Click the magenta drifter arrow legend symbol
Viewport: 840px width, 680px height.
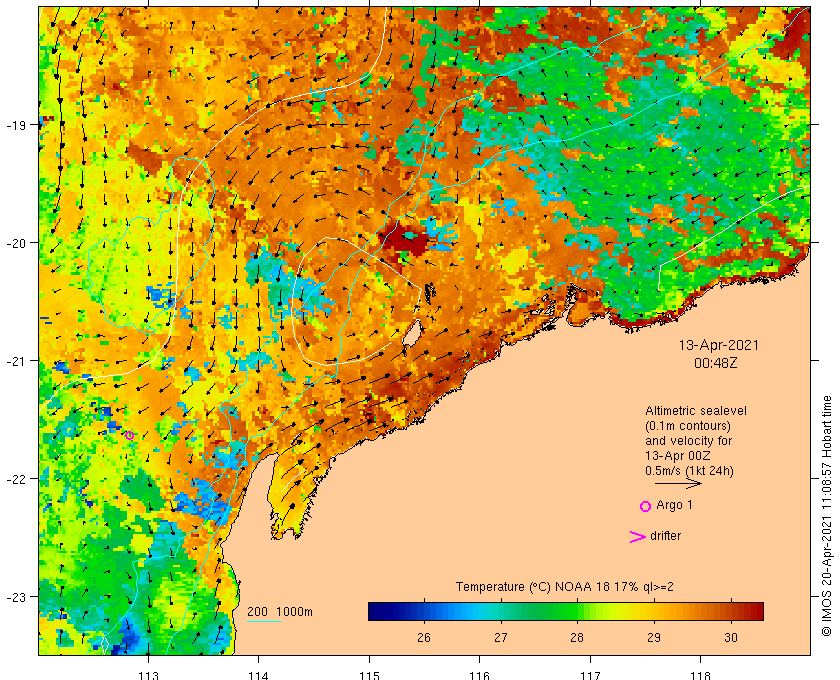[x=637, y=537]
